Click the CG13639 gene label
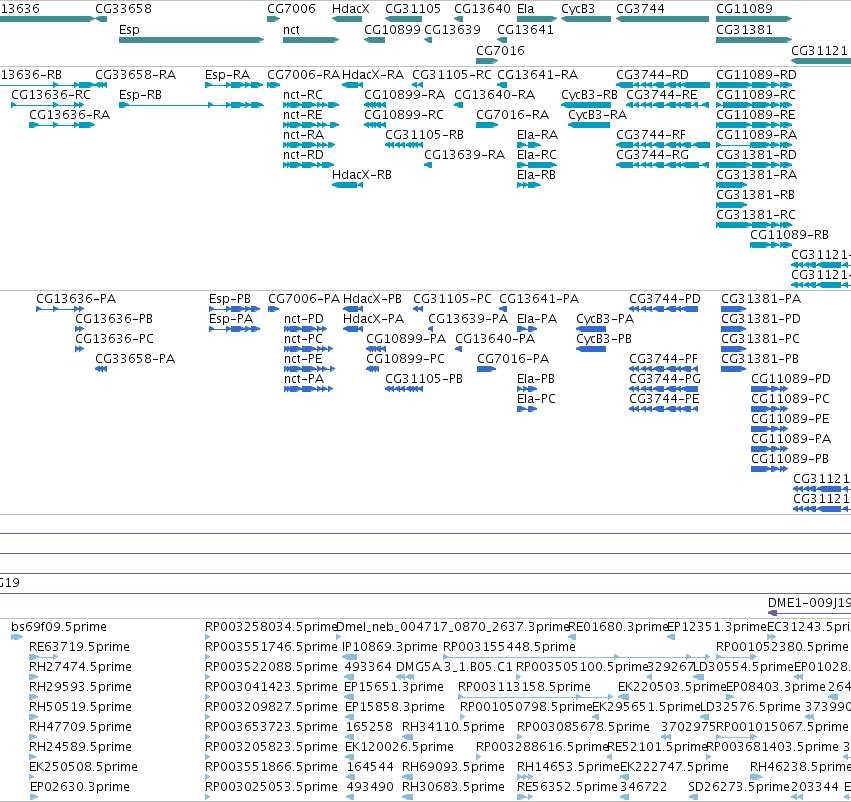 (452, 30)
